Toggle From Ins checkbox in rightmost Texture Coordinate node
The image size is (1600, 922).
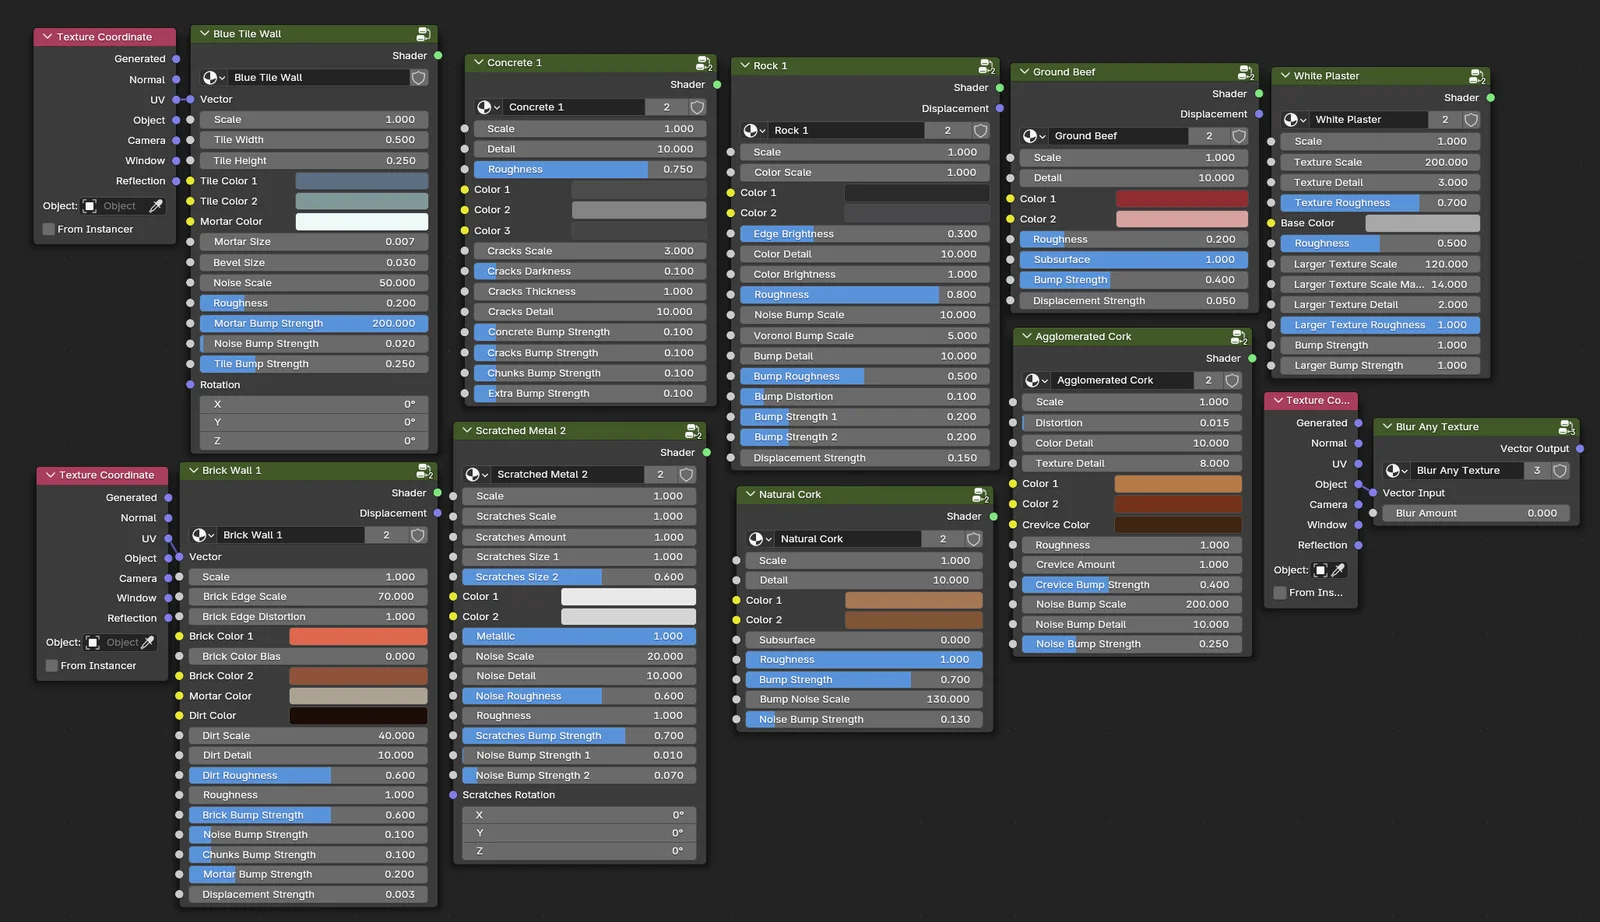[1280, 592]
